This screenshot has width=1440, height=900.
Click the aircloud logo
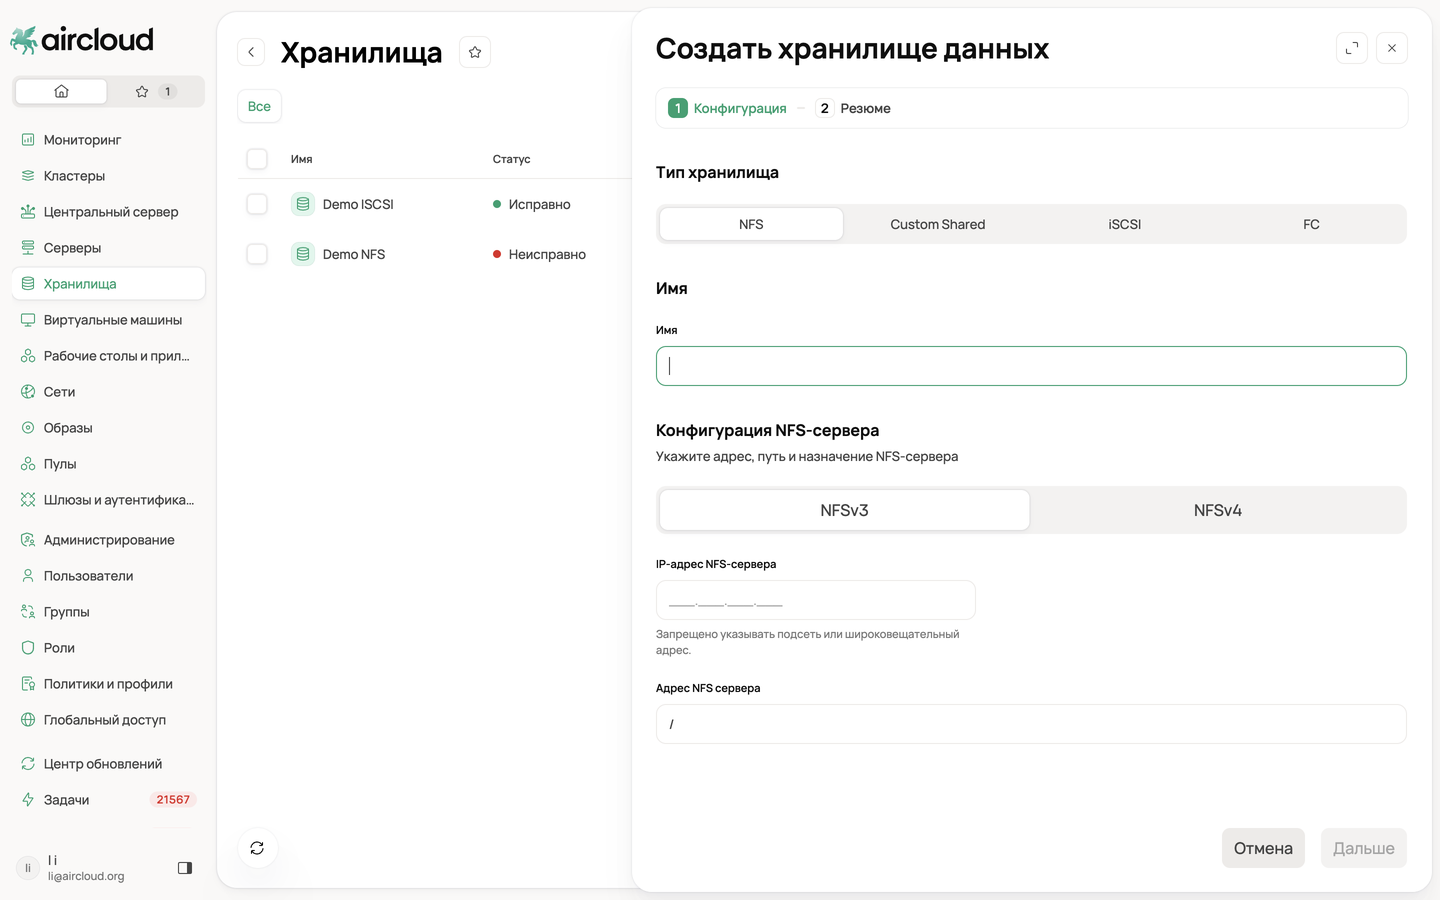tap(82, 40)
